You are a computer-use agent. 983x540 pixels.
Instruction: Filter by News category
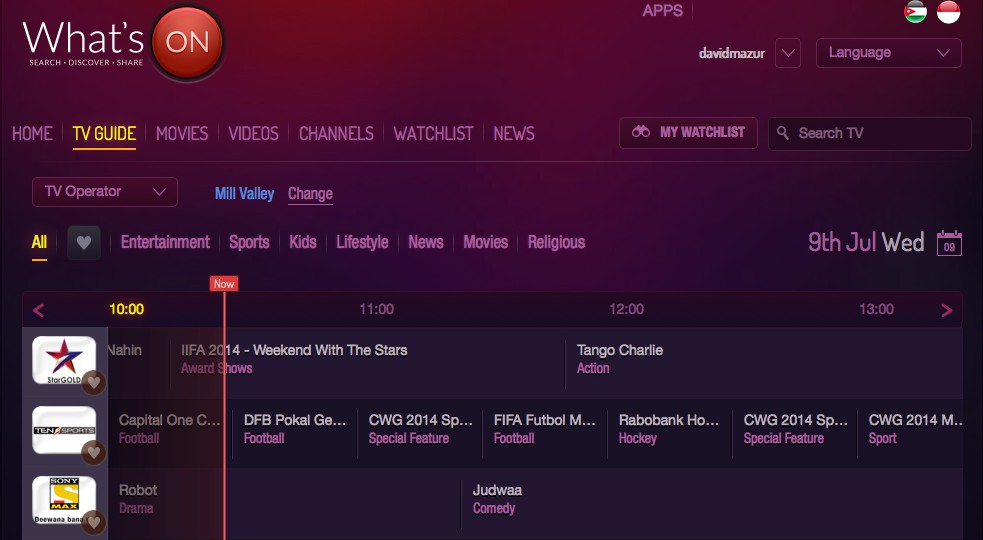pyautogui.click(x=426, y=242)
